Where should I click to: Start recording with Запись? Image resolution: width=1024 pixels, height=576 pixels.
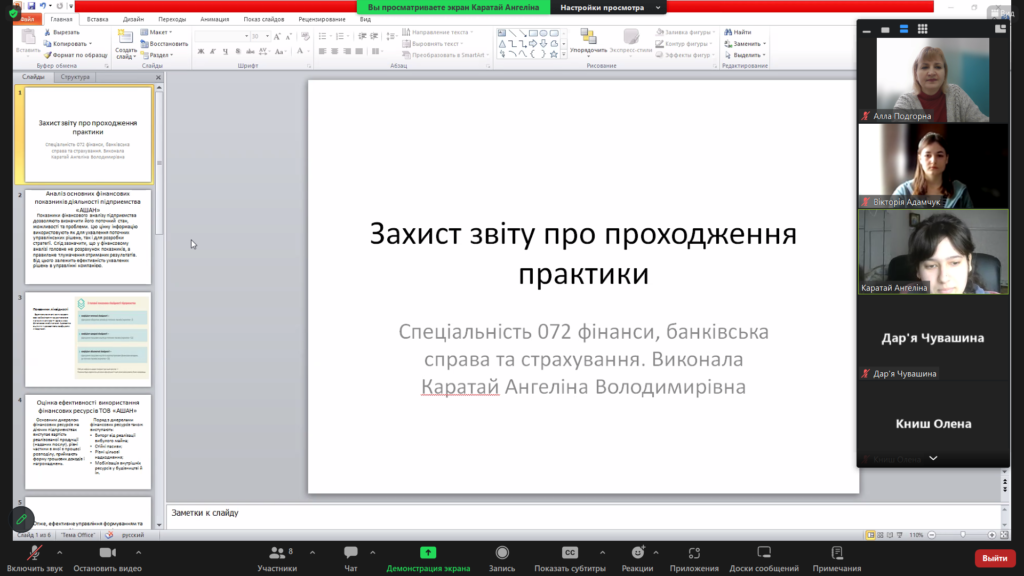pos(502,559)
